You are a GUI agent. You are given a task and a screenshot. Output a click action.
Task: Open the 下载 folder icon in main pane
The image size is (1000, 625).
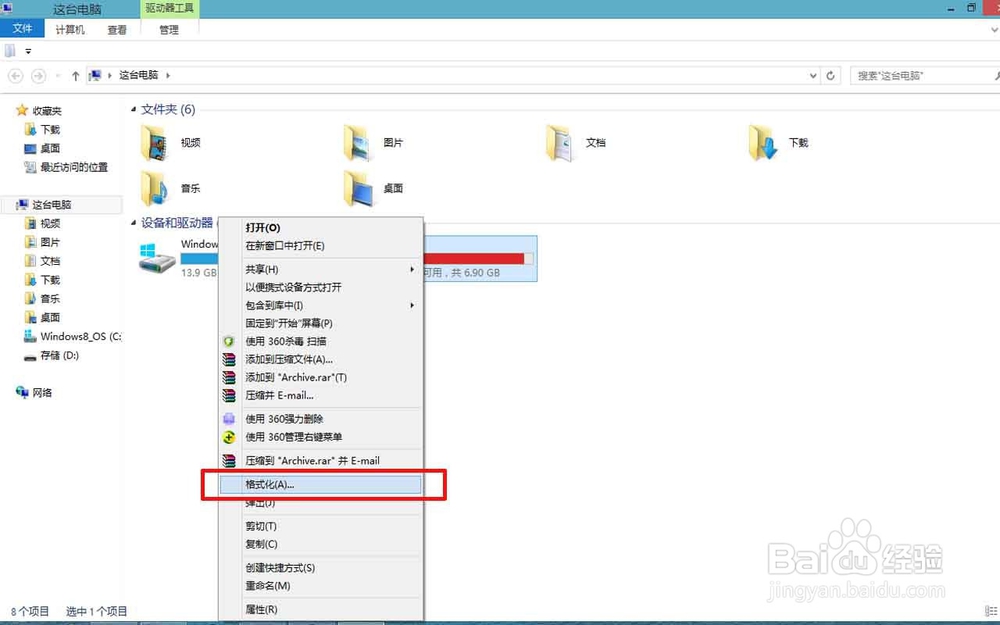(x=763, y=143)
